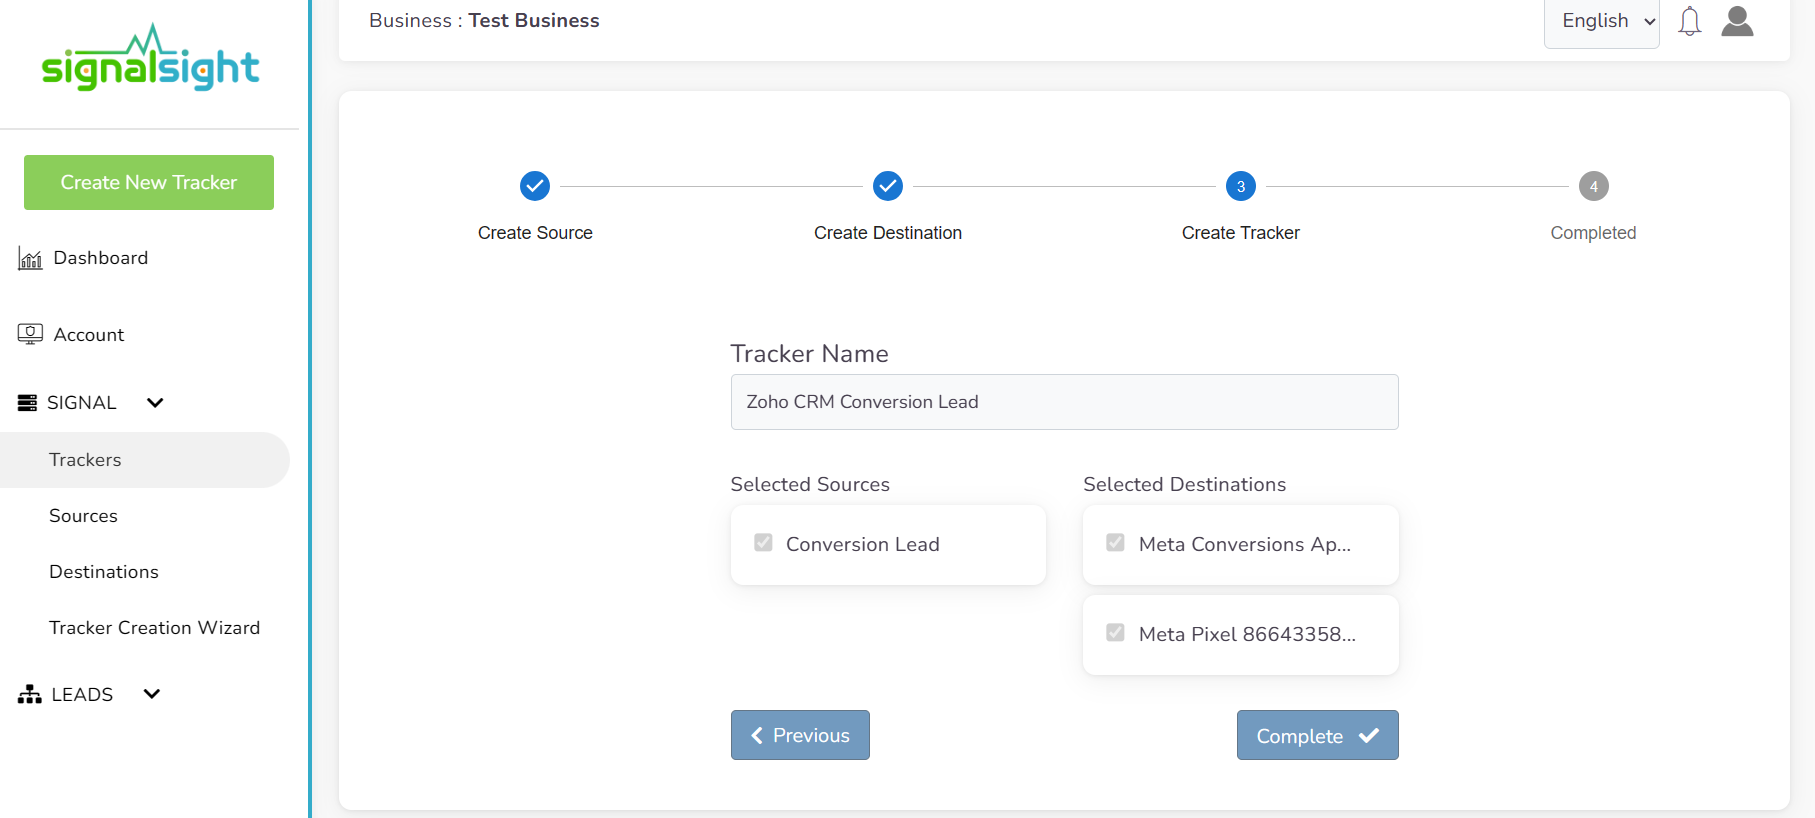The image size is (1815, 818).
Task: Click the LEADS hierarchy icon
Action: point(29,694)
